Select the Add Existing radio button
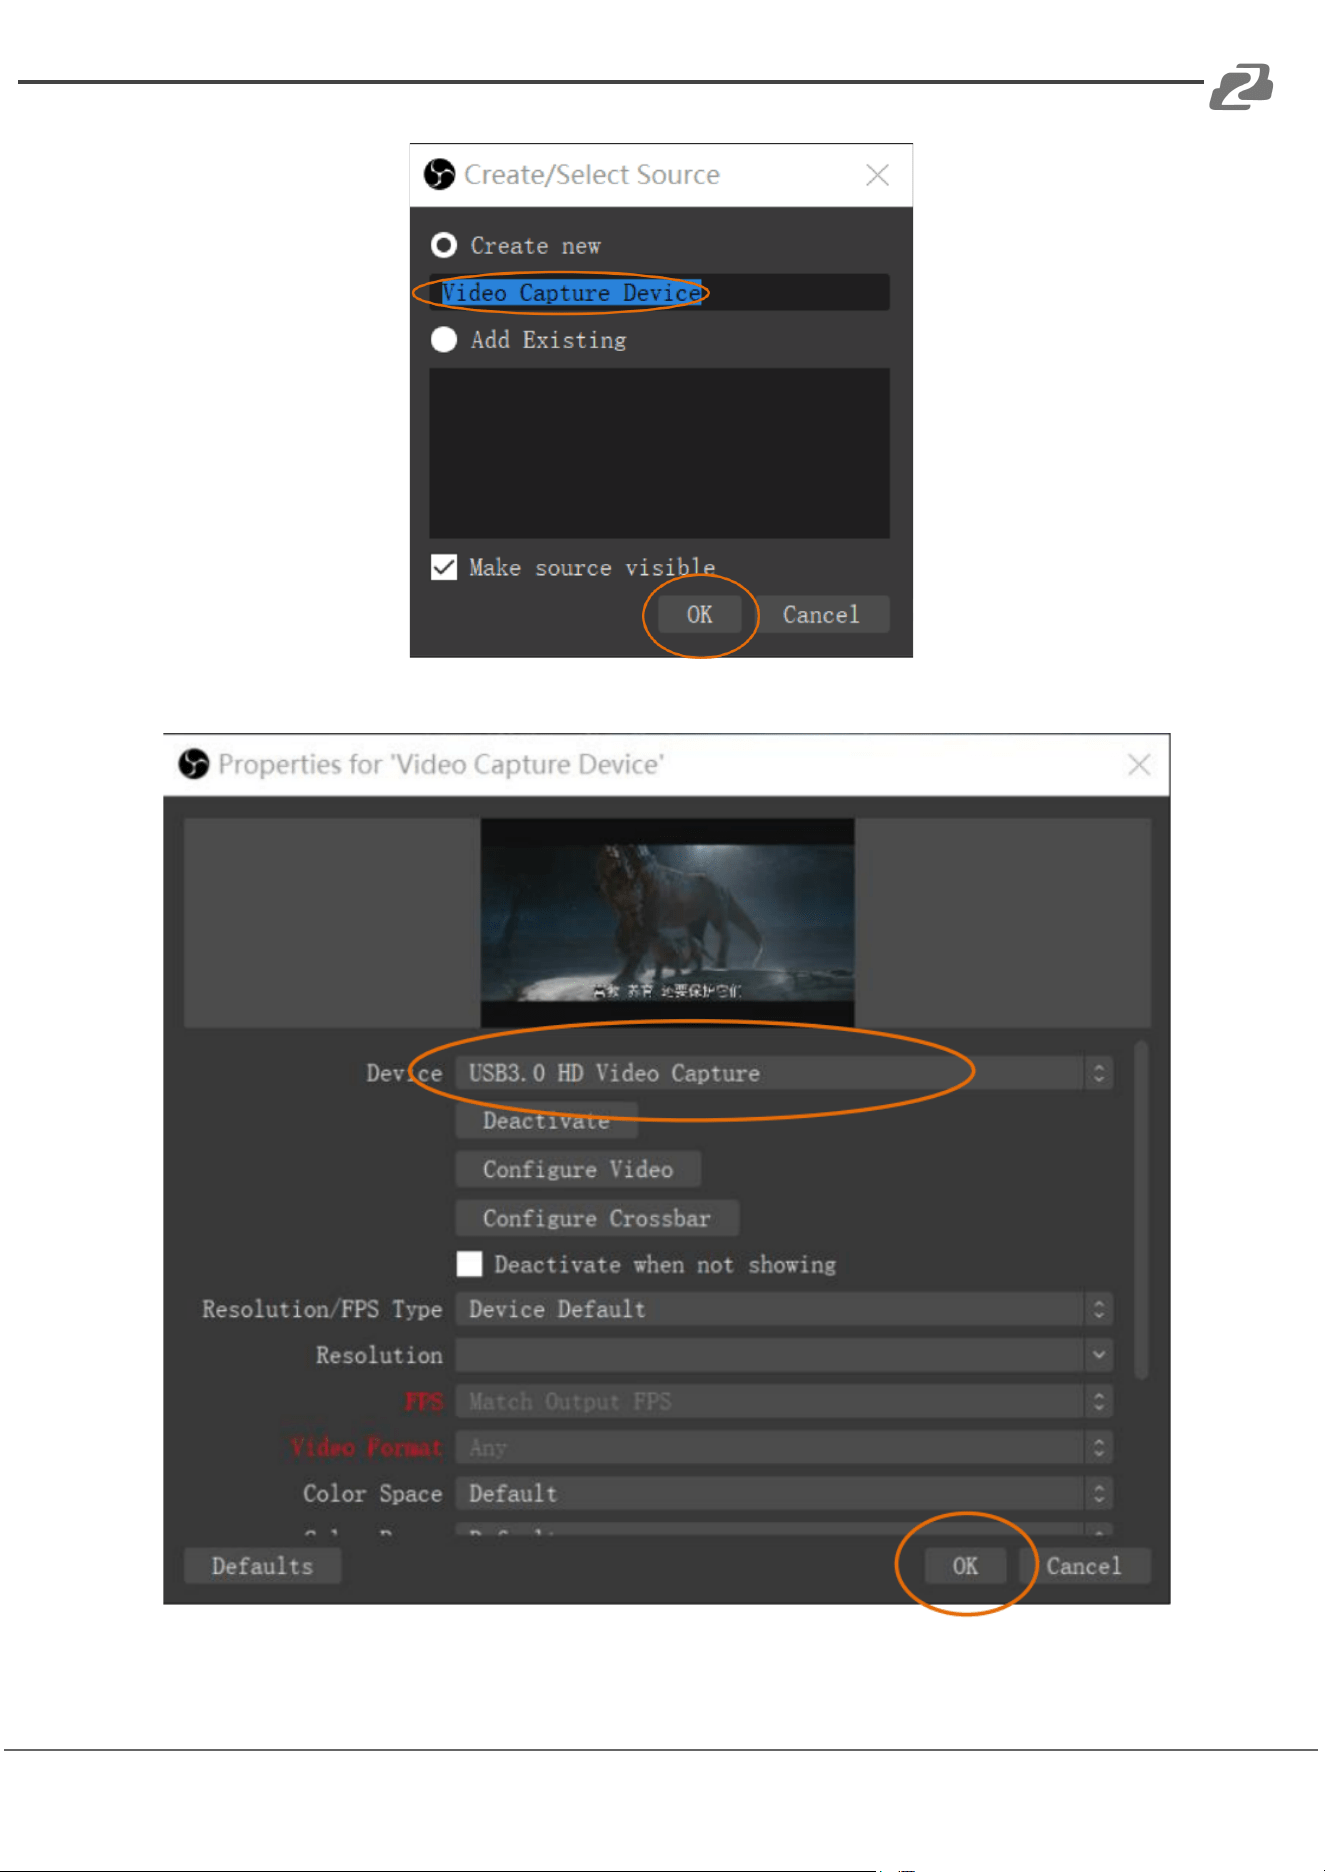The height and width of the screenshot is (1872, 1325). (444, 340)
